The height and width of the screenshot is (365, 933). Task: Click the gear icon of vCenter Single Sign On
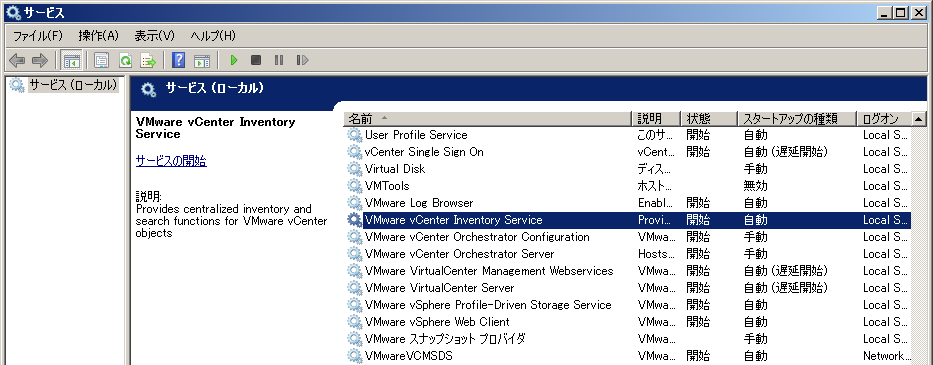coord(355,152)
